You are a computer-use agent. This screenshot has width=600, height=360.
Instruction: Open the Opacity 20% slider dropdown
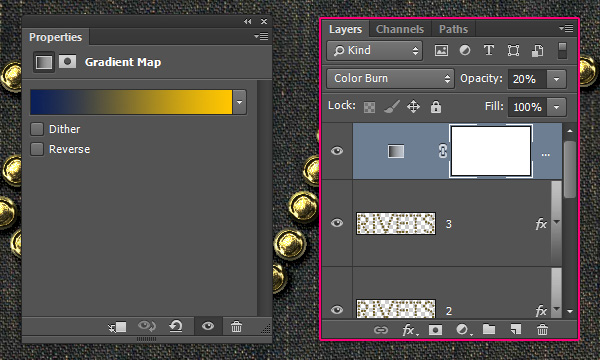click(x=556, y=79)
